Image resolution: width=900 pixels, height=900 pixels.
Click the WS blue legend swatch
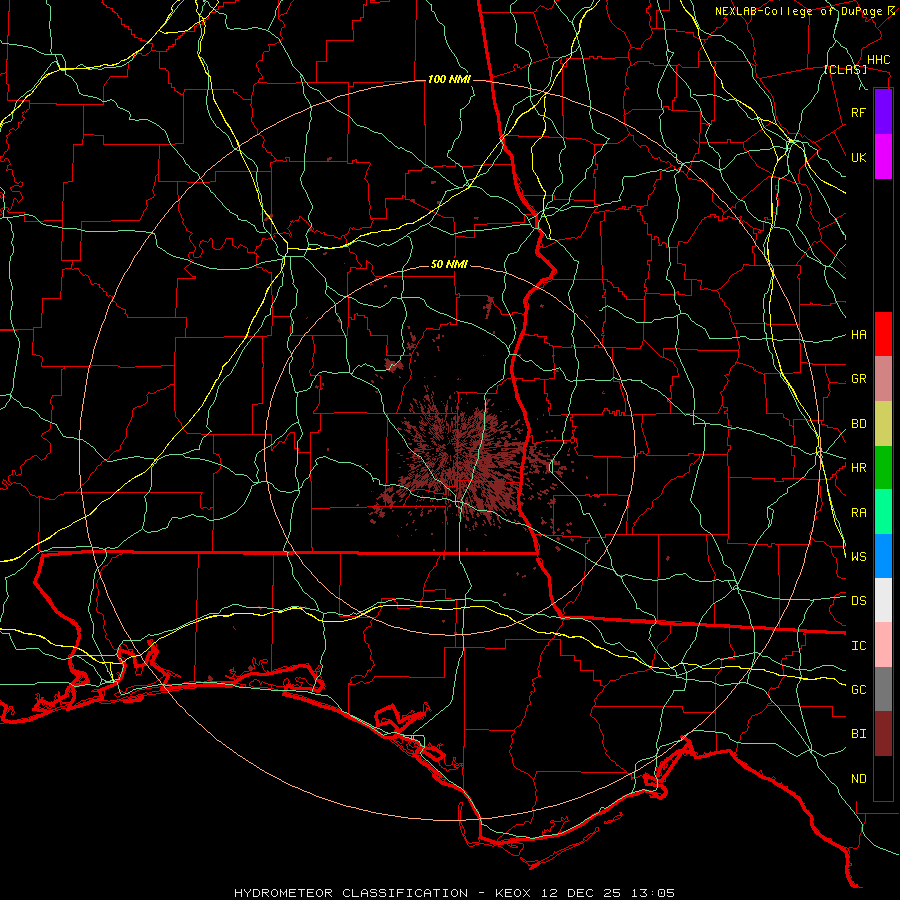pyautogui.click(x=883, y=556)
